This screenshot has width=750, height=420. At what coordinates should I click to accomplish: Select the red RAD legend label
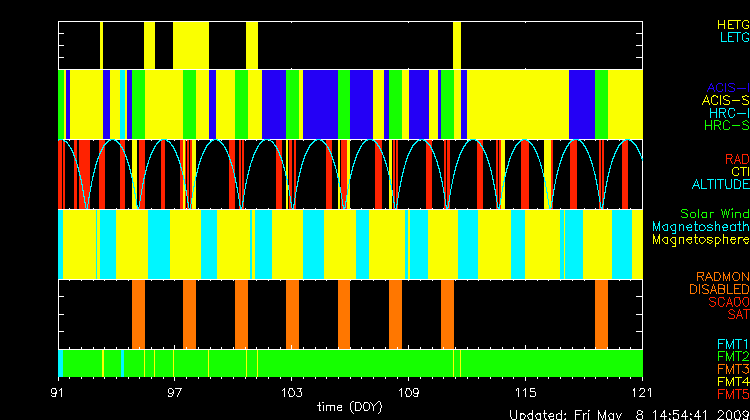736,159
